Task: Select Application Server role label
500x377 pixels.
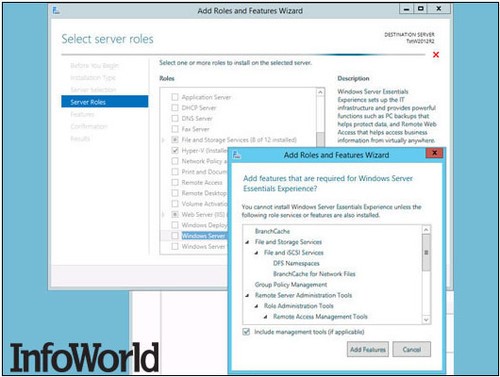Action: tap(206, 97)
